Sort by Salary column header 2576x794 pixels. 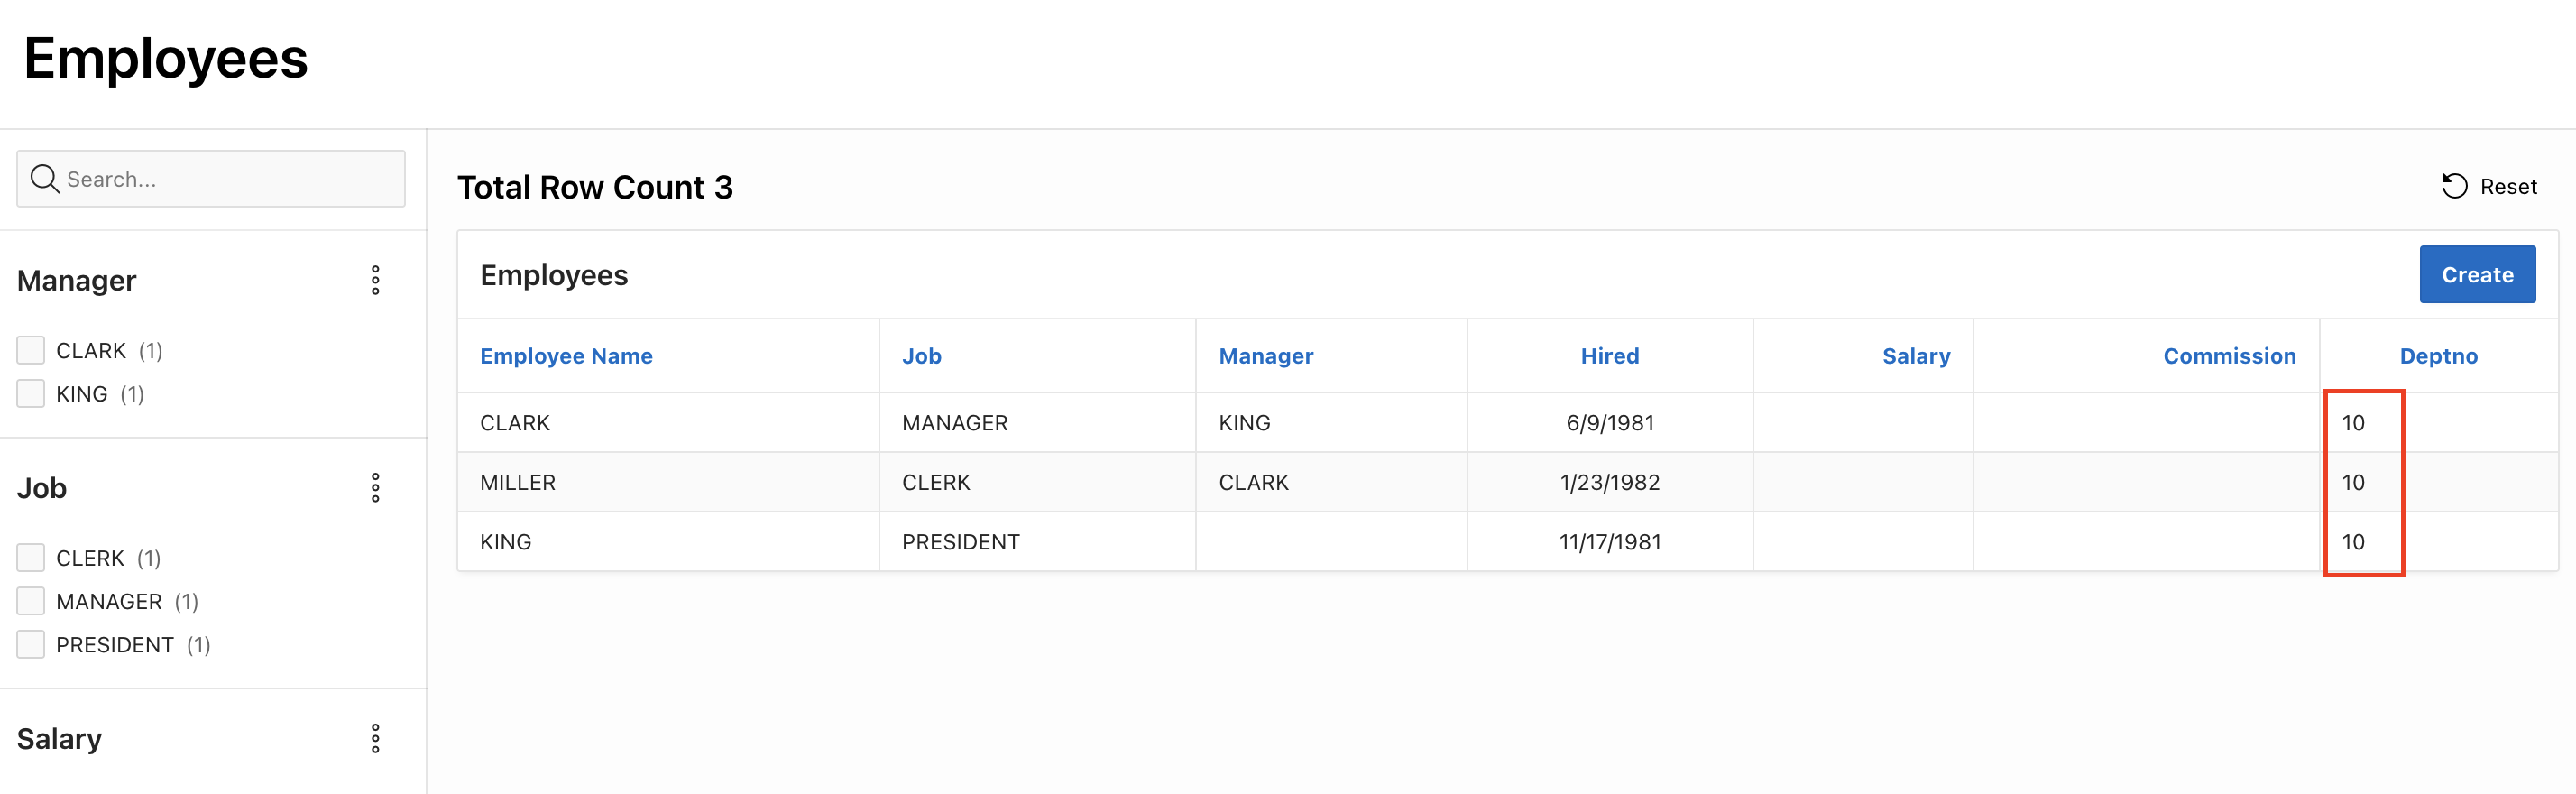point(1916,356)
